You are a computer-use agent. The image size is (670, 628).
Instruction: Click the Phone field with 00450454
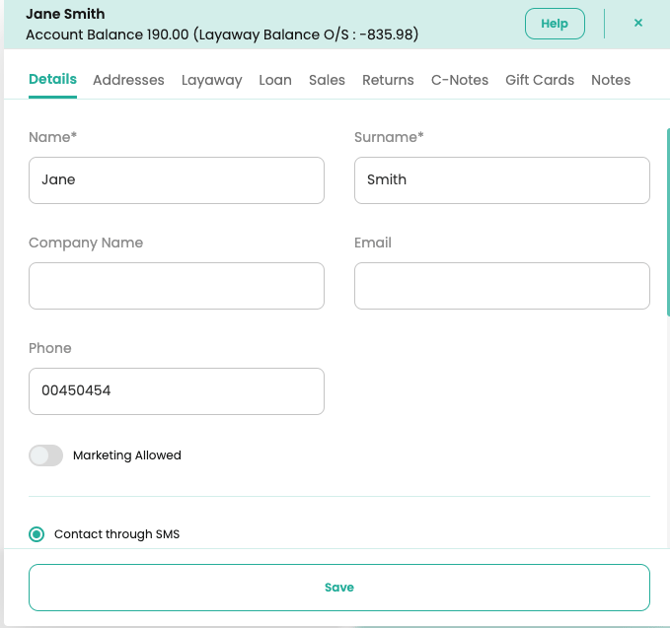pos(176,391)
